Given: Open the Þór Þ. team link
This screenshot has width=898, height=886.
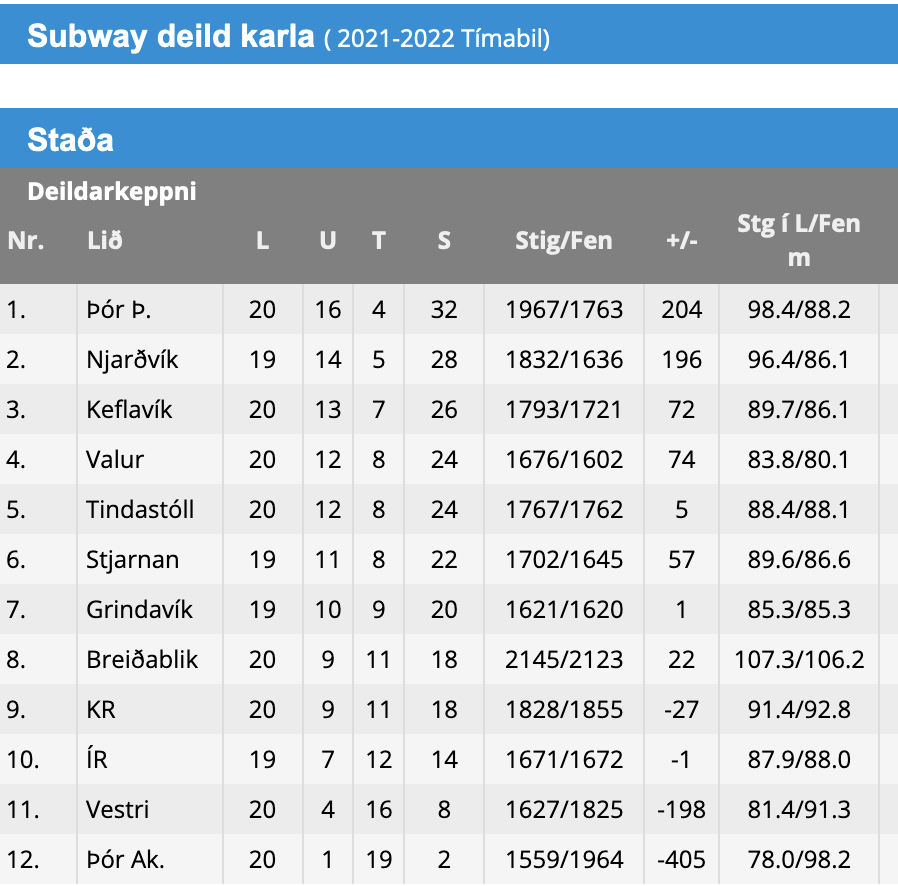Looking at the screenshot, I should [119, 310].
